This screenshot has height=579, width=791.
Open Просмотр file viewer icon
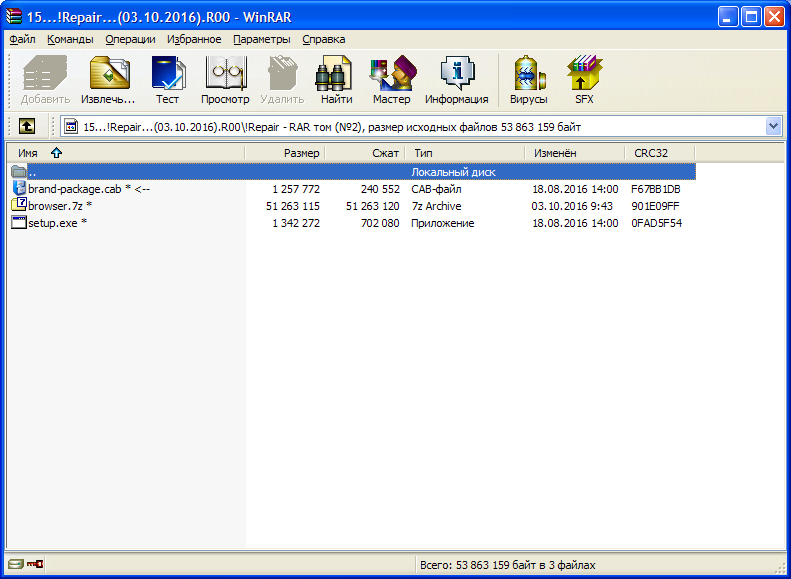click(x=225, y=81)
